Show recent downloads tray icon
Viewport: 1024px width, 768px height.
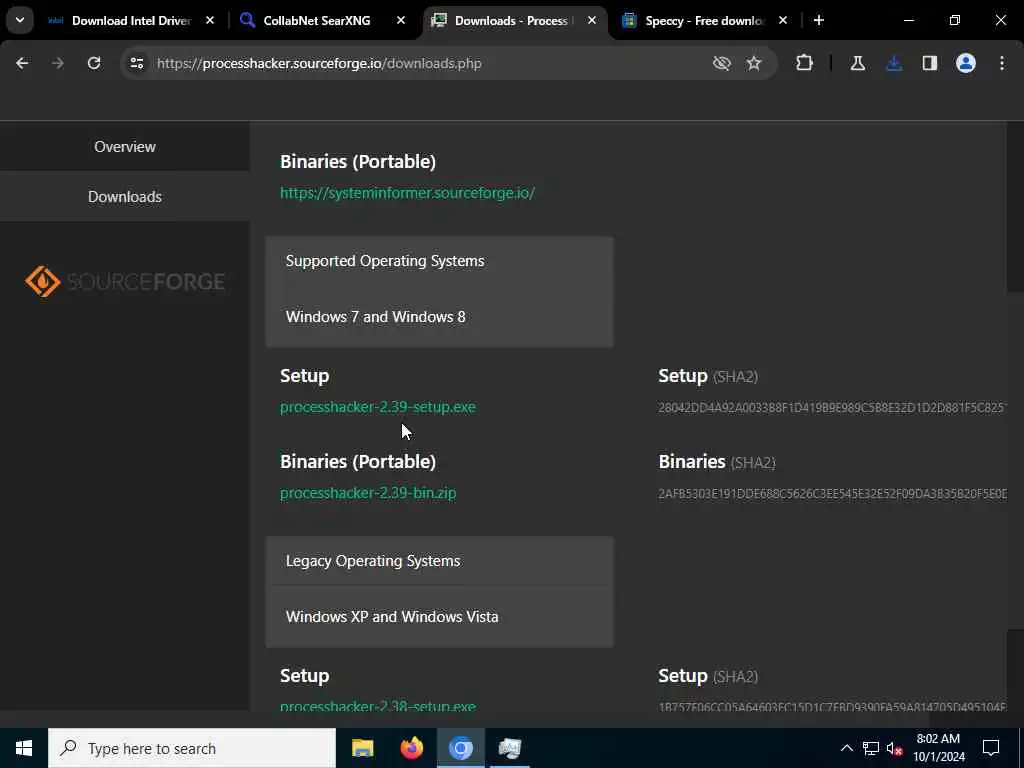click(894, 63)
